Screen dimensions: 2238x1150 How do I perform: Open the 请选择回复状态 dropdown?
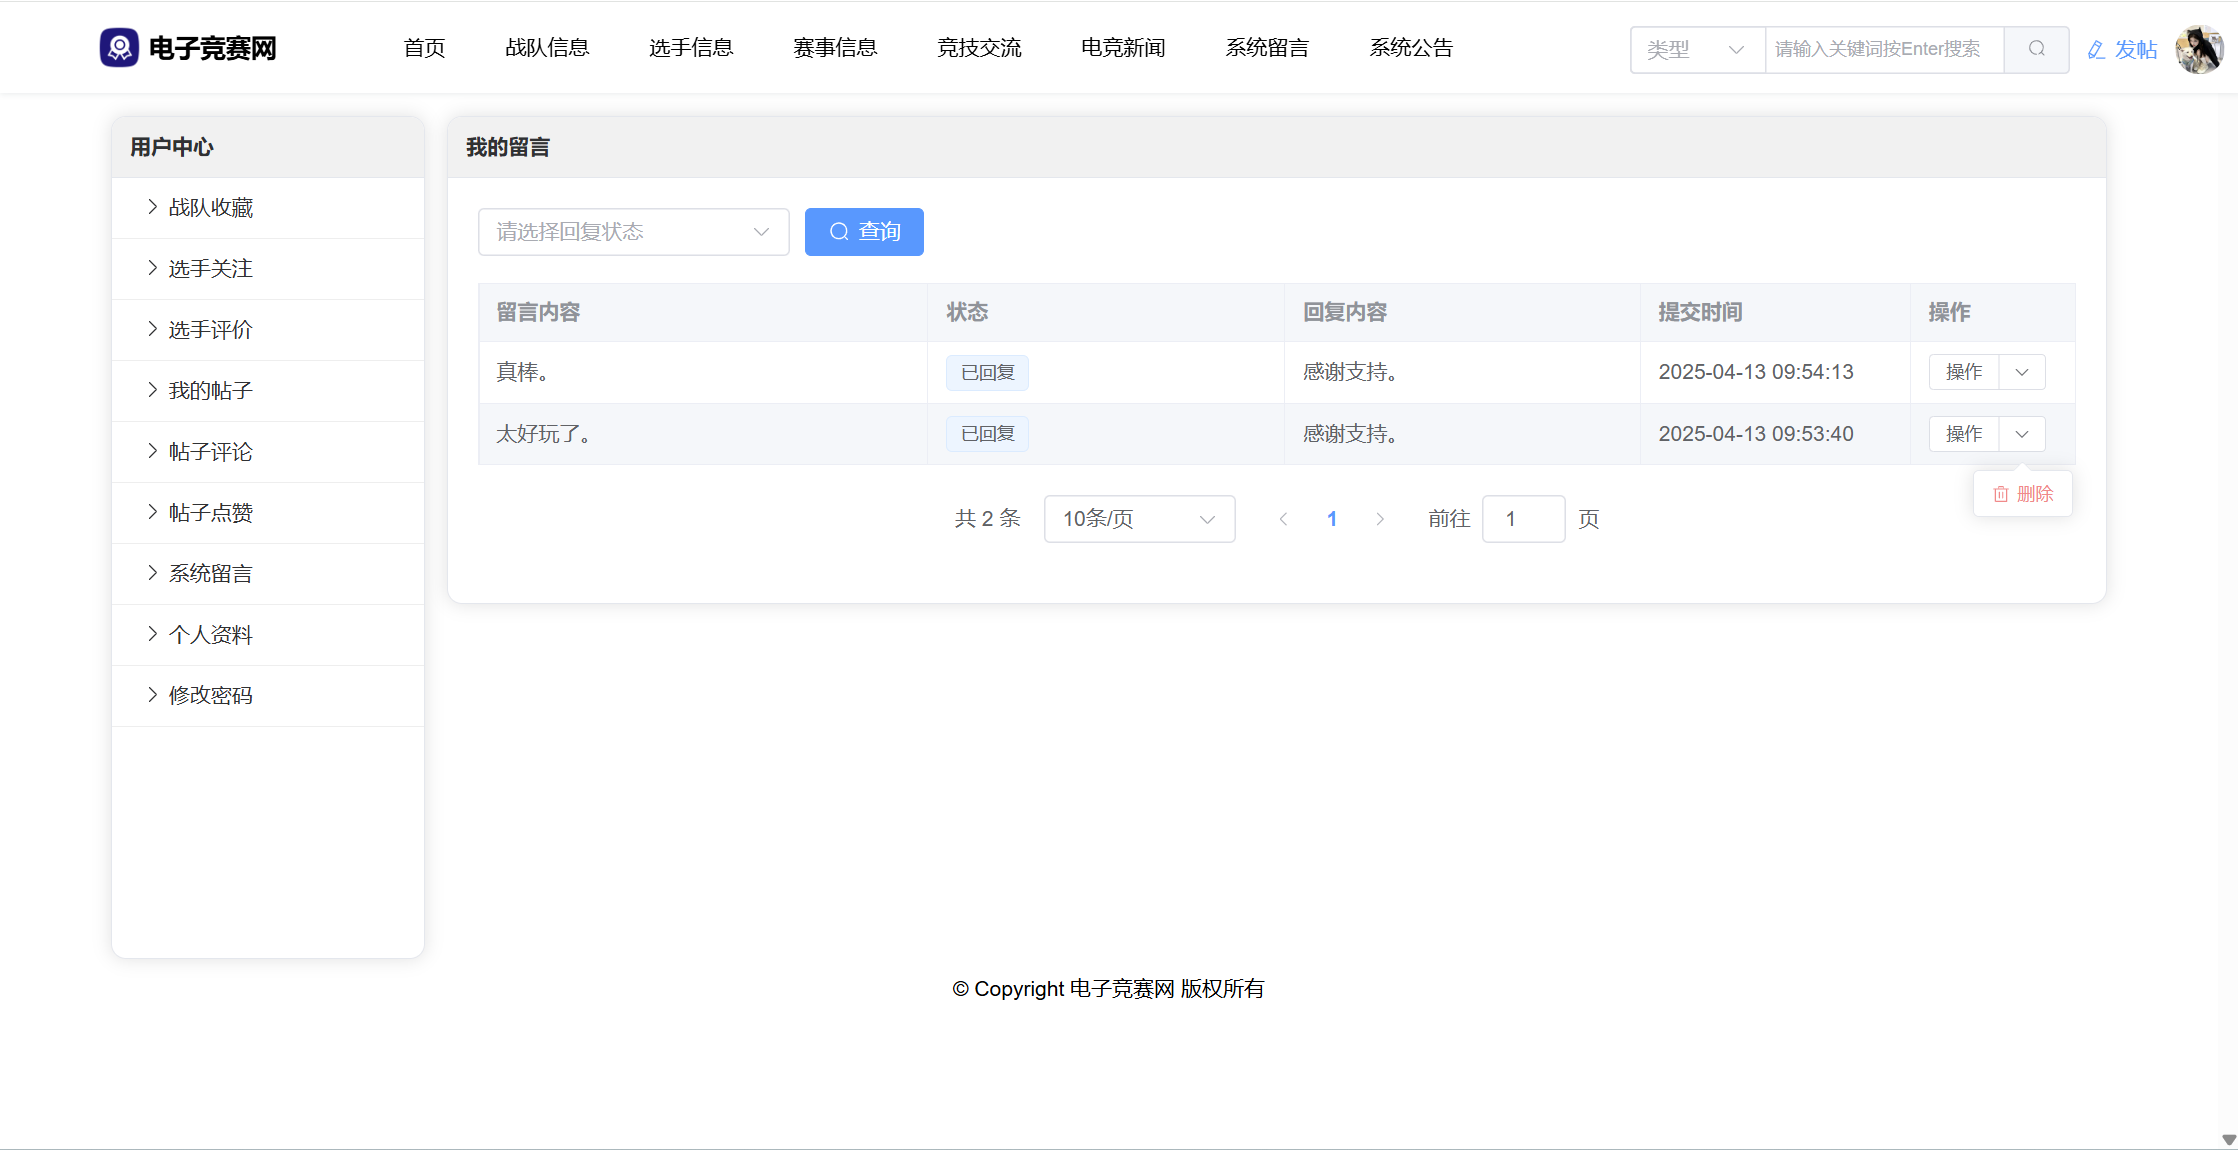pos(633,232)
